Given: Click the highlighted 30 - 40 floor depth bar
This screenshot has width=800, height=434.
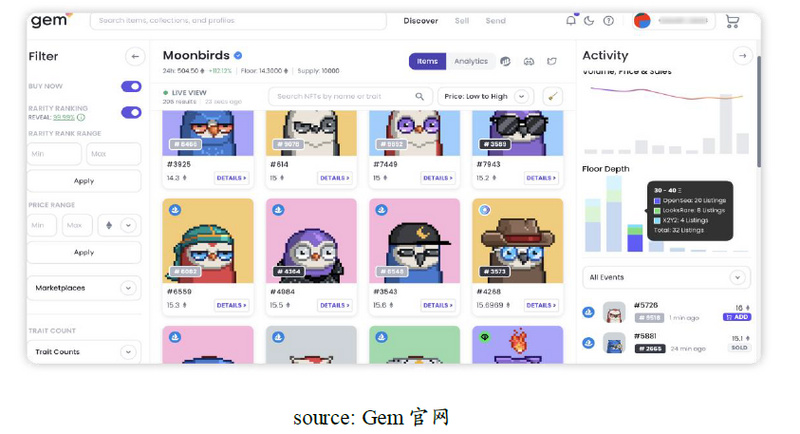Looking at the screenshot, I should [635, 238].
